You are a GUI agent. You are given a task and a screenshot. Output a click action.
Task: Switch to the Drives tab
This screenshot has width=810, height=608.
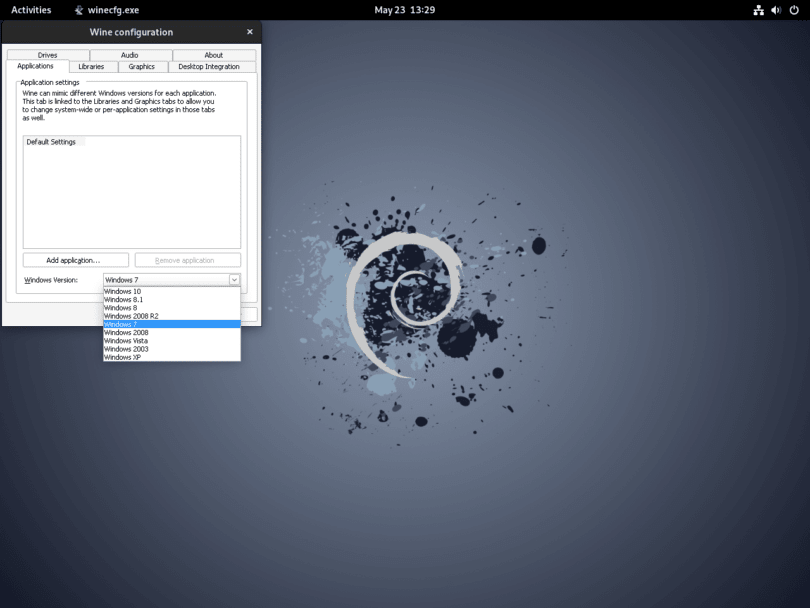[48, 55]
